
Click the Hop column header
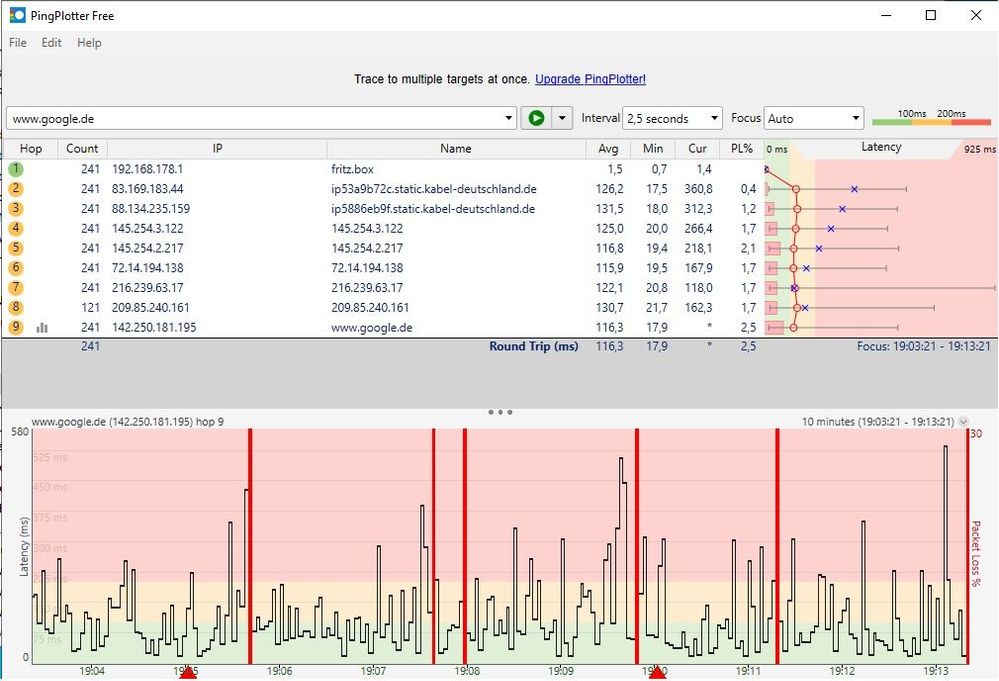click(31, 148)
